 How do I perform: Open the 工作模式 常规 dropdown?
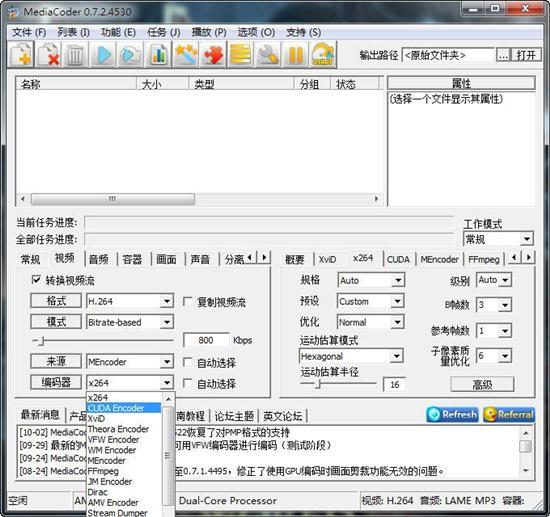(x=526, y=239)
